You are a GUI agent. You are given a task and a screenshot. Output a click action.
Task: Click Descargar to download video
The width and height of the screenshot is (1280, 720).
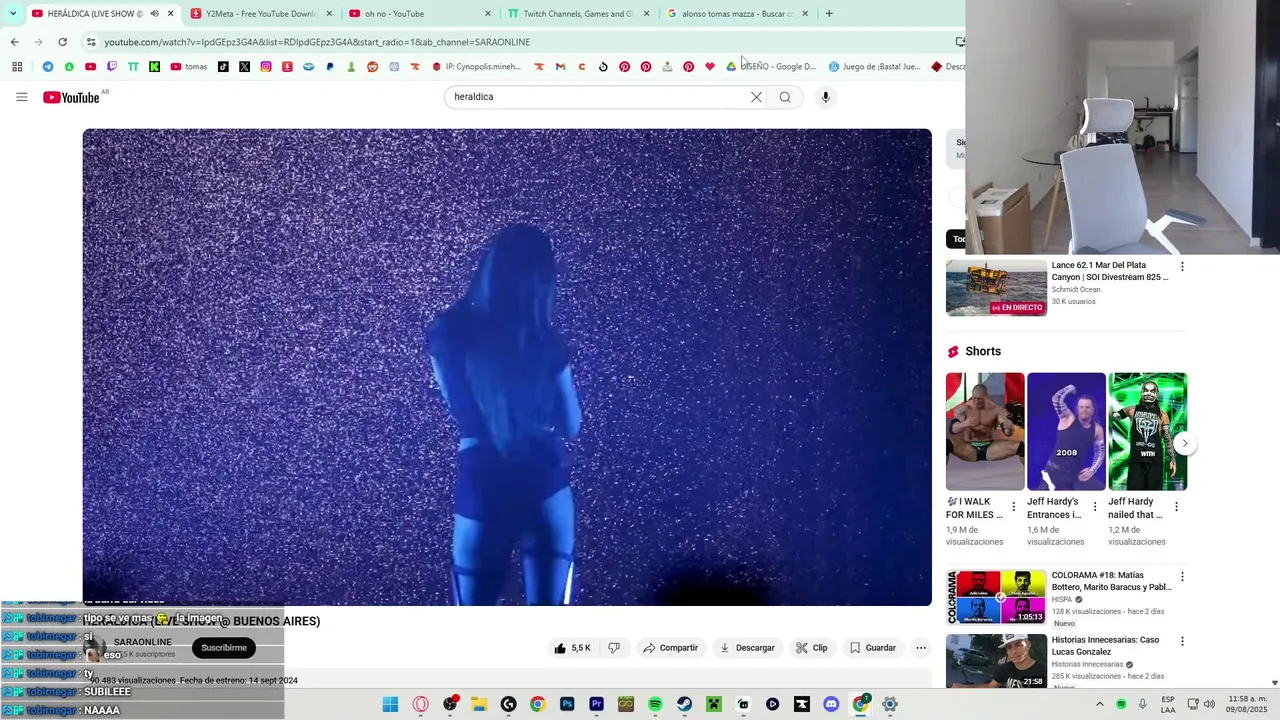747,648
